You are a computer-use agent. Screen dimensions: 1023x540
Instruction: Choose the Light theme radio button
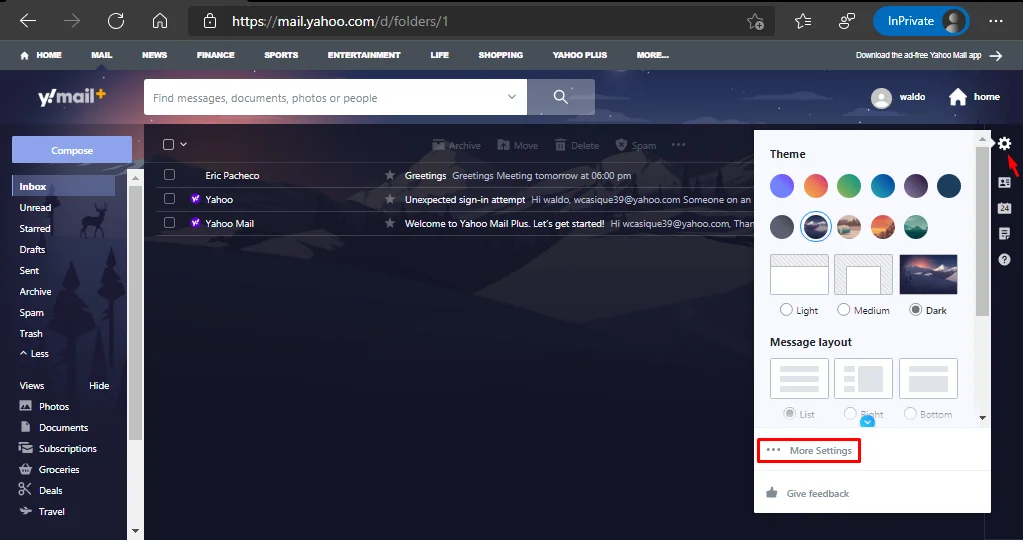pyautogui.click(x=786, y=310)
